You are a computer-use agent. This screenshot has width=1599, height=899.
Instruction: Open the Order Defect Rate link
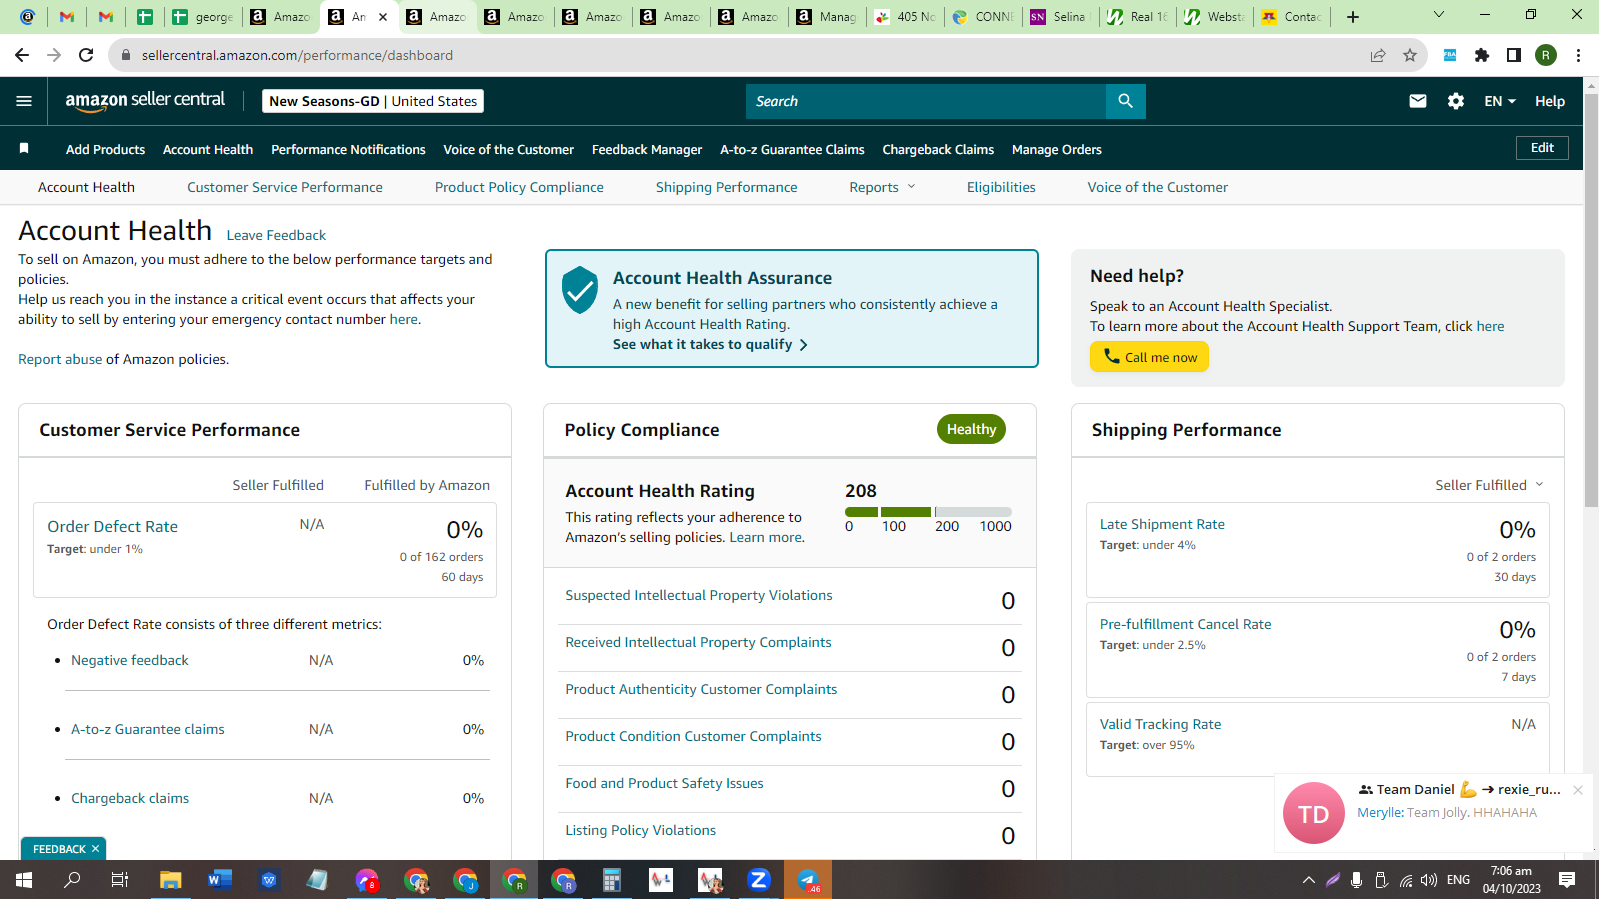coord(112,526)
